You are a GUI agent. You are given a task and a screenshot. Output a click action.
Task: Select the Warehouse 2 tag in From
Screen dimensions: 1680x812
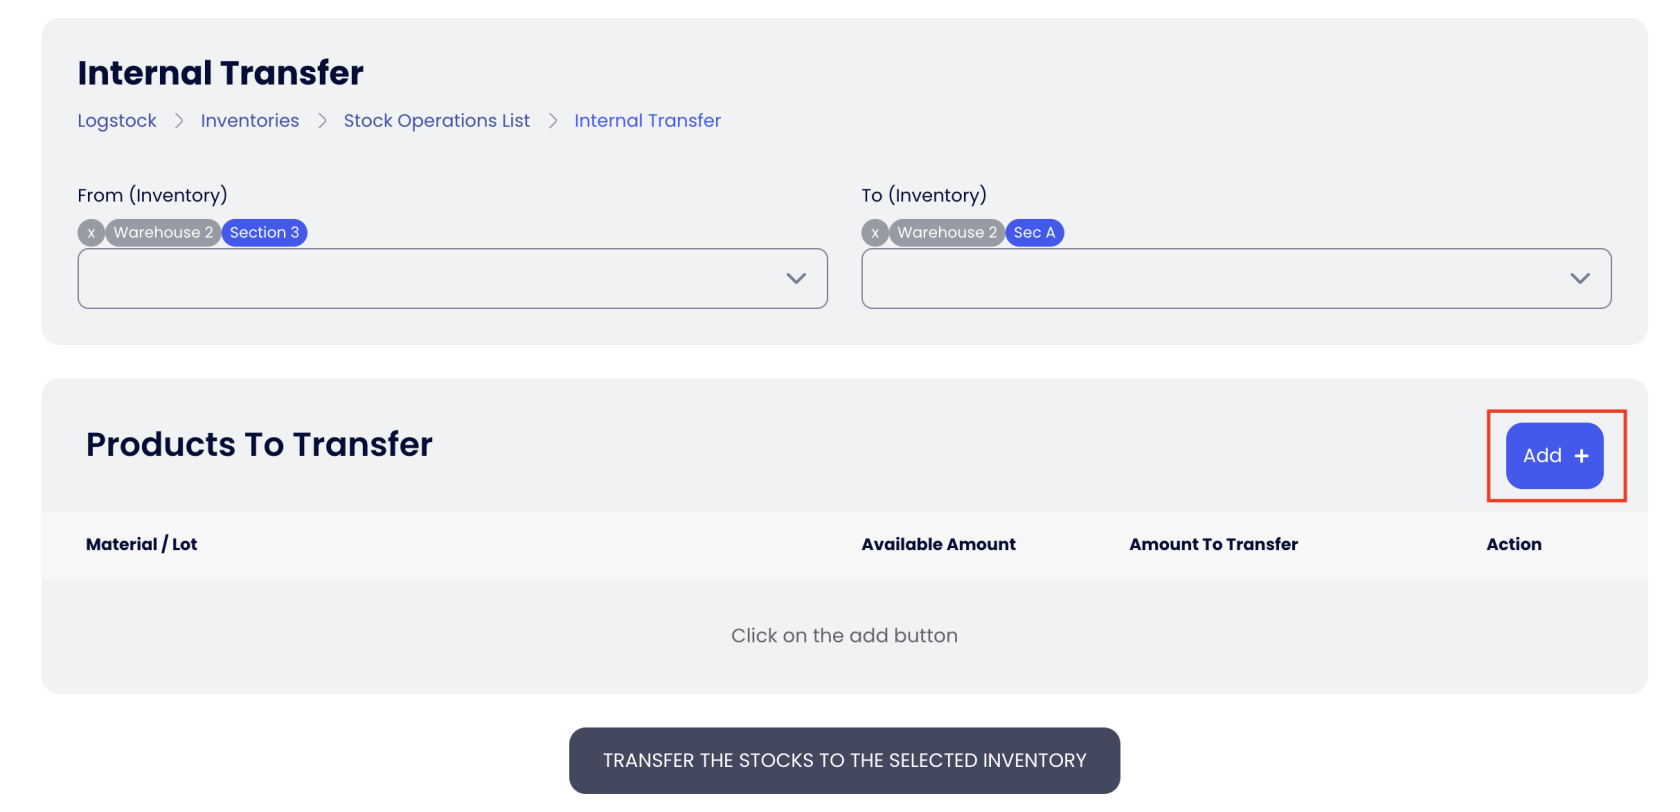point(163,233)
